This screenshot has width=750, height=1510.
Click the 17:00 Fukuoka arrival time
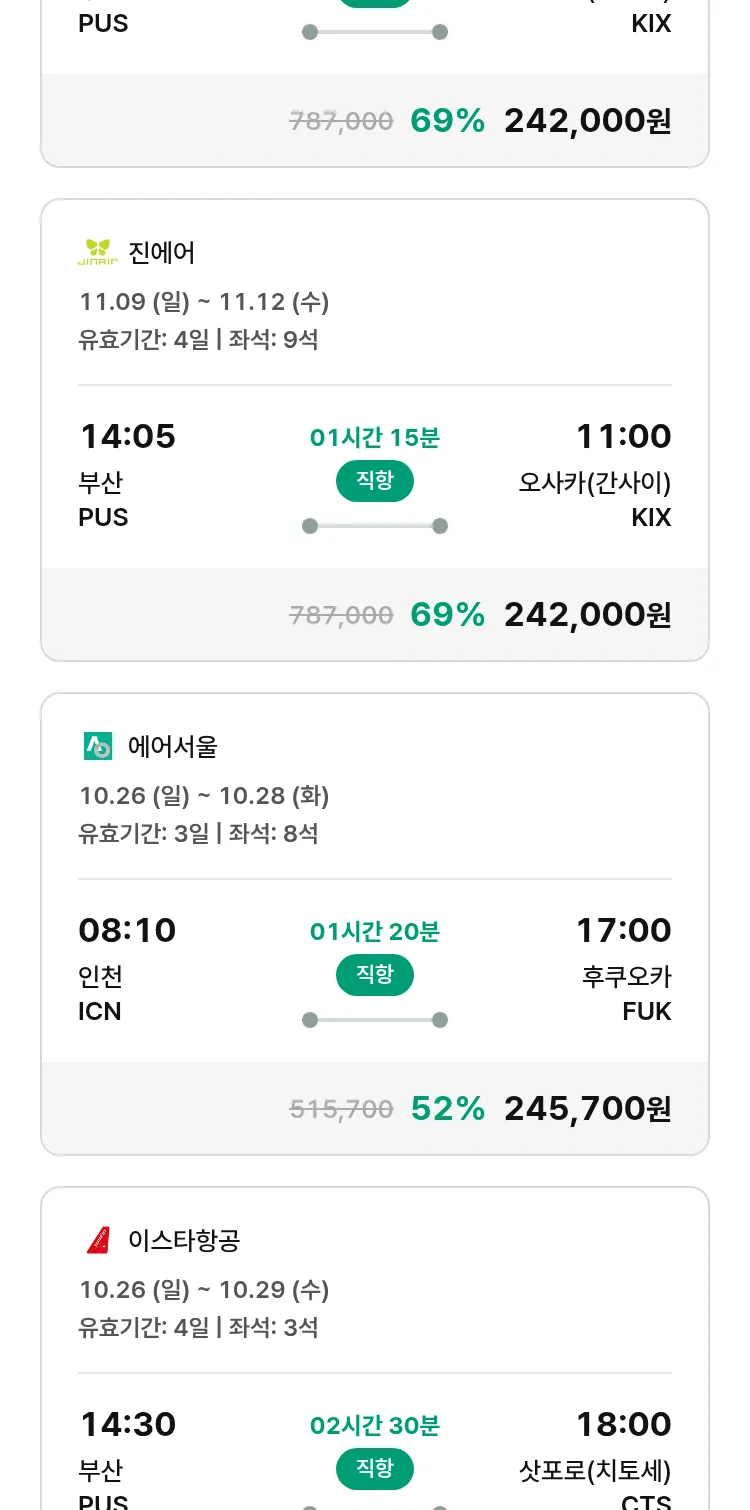pyautogui.click(x=623, y=931)
